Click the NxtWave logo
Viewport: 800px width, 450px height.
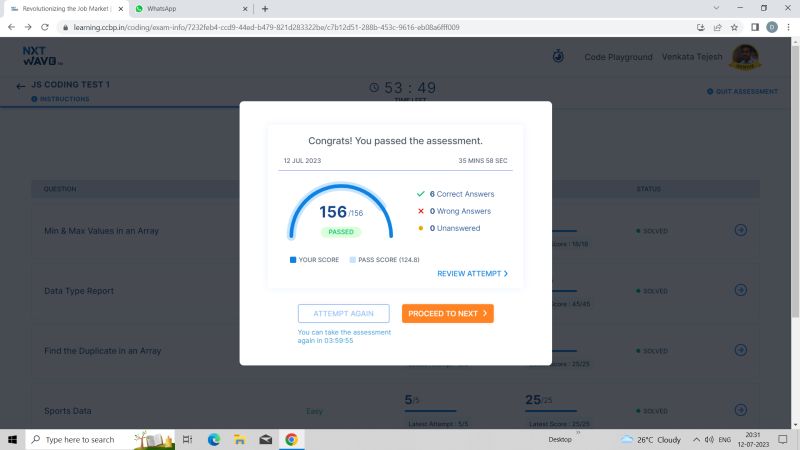coord(42,56)
